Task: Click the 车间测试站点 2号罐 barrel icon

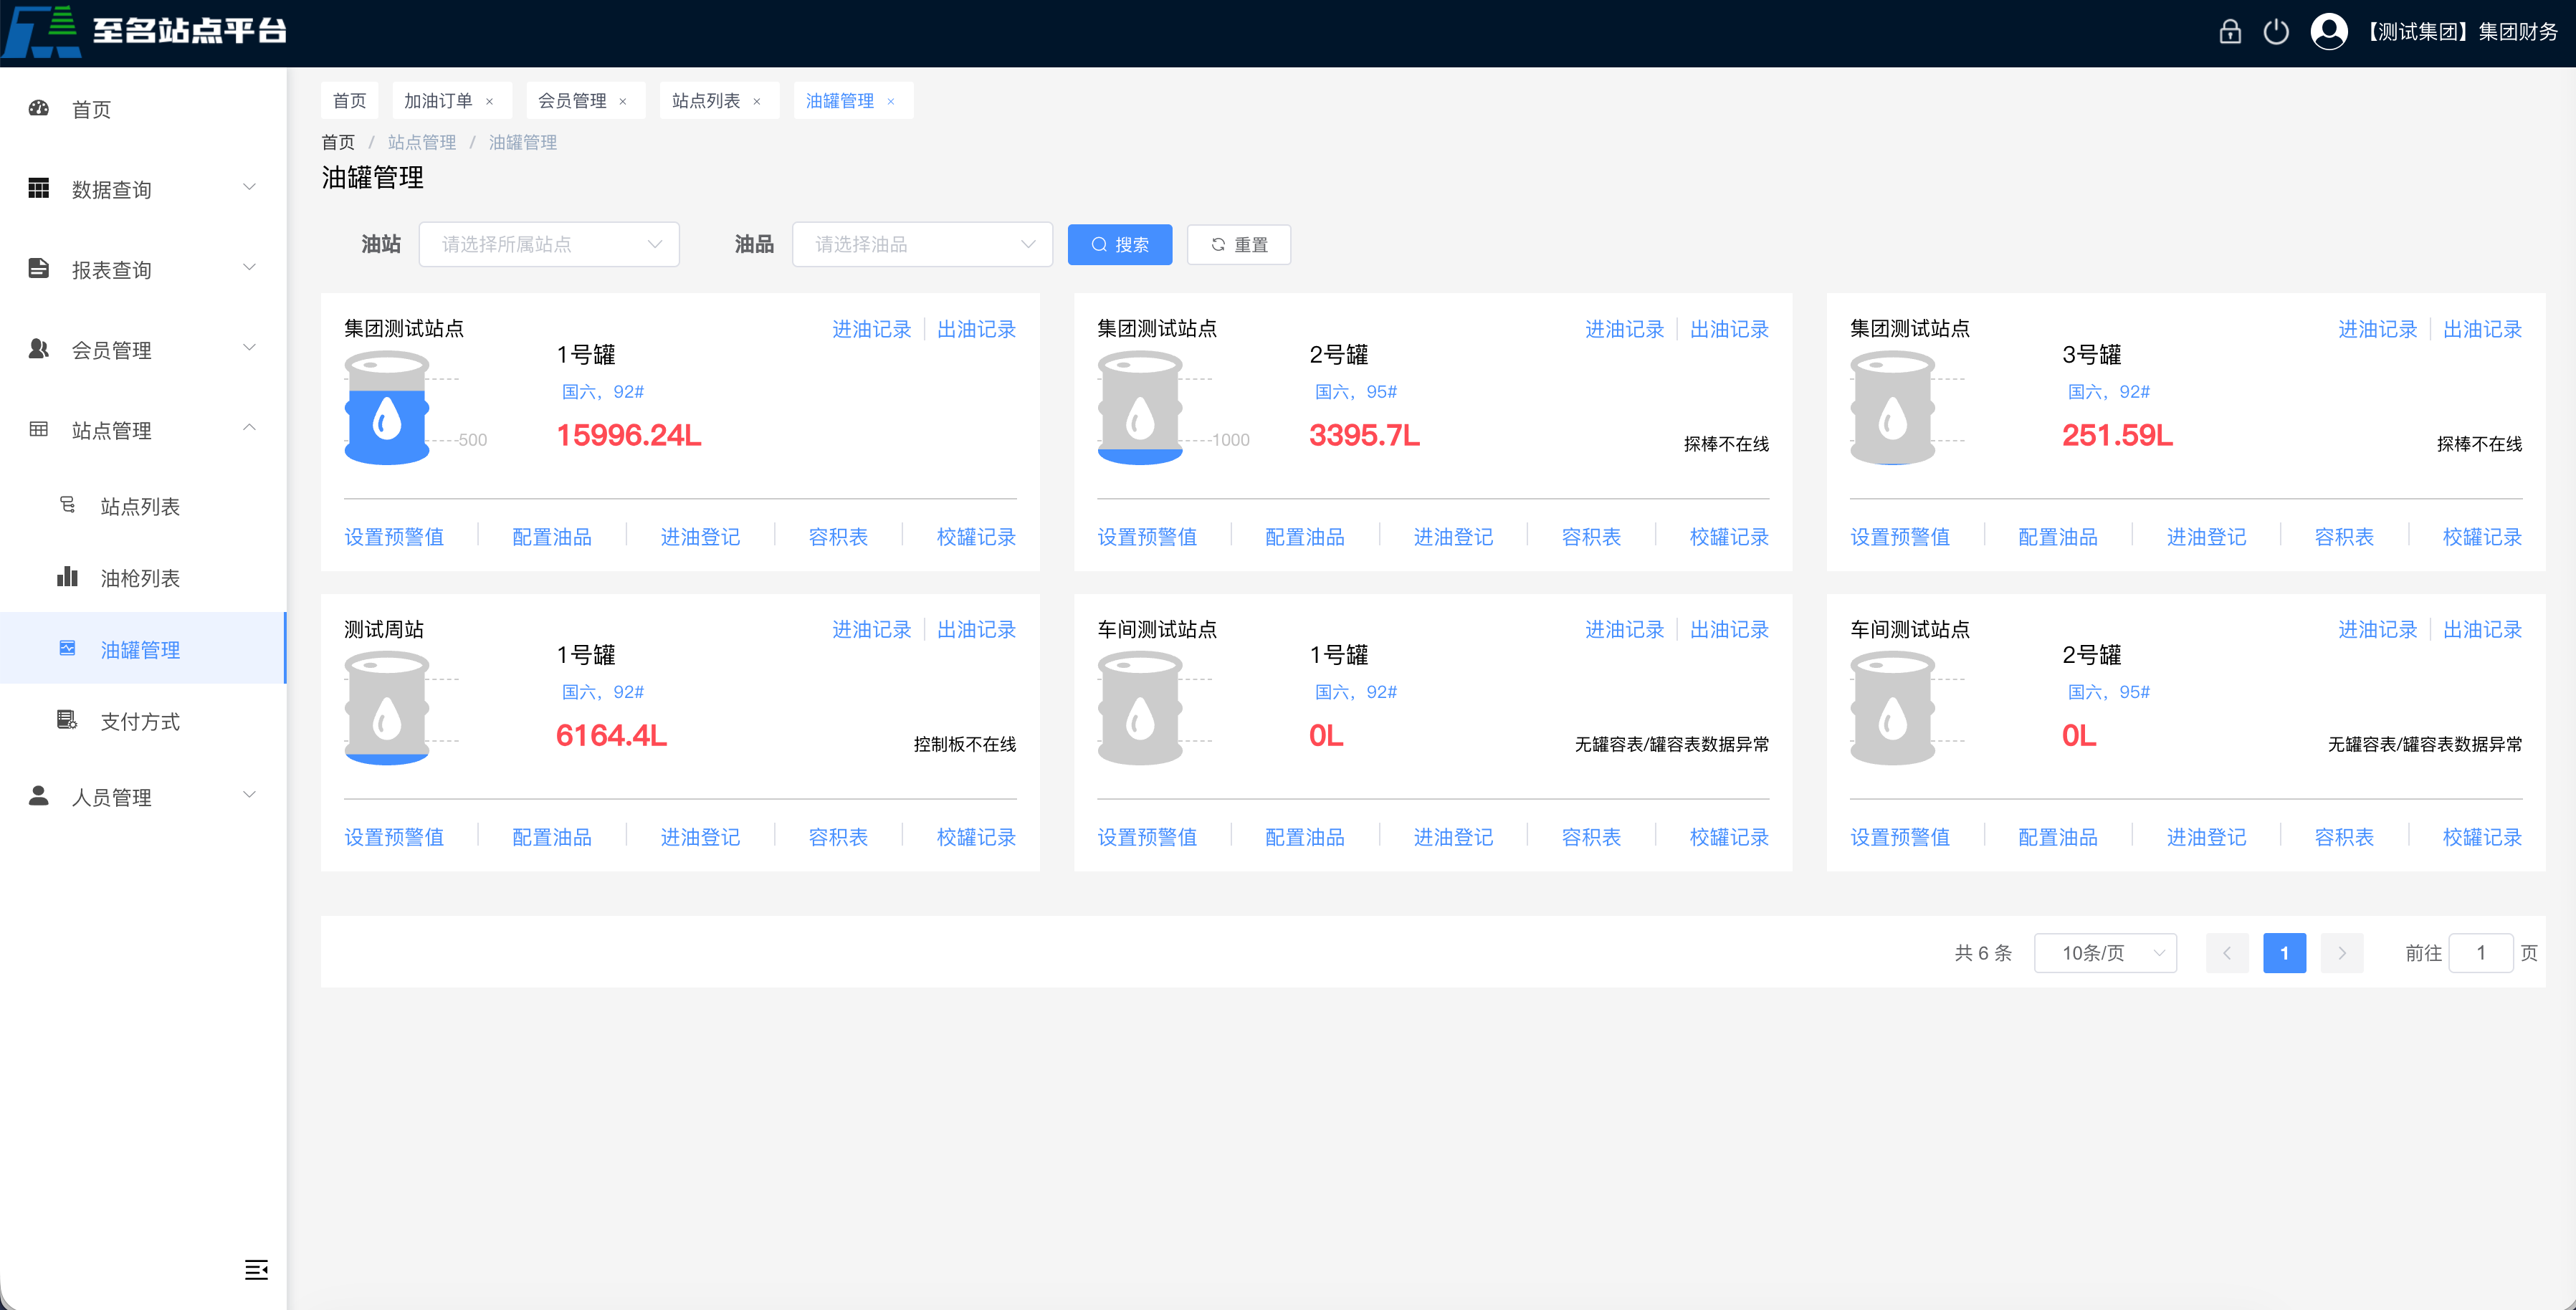Action: coord(1893,708)
